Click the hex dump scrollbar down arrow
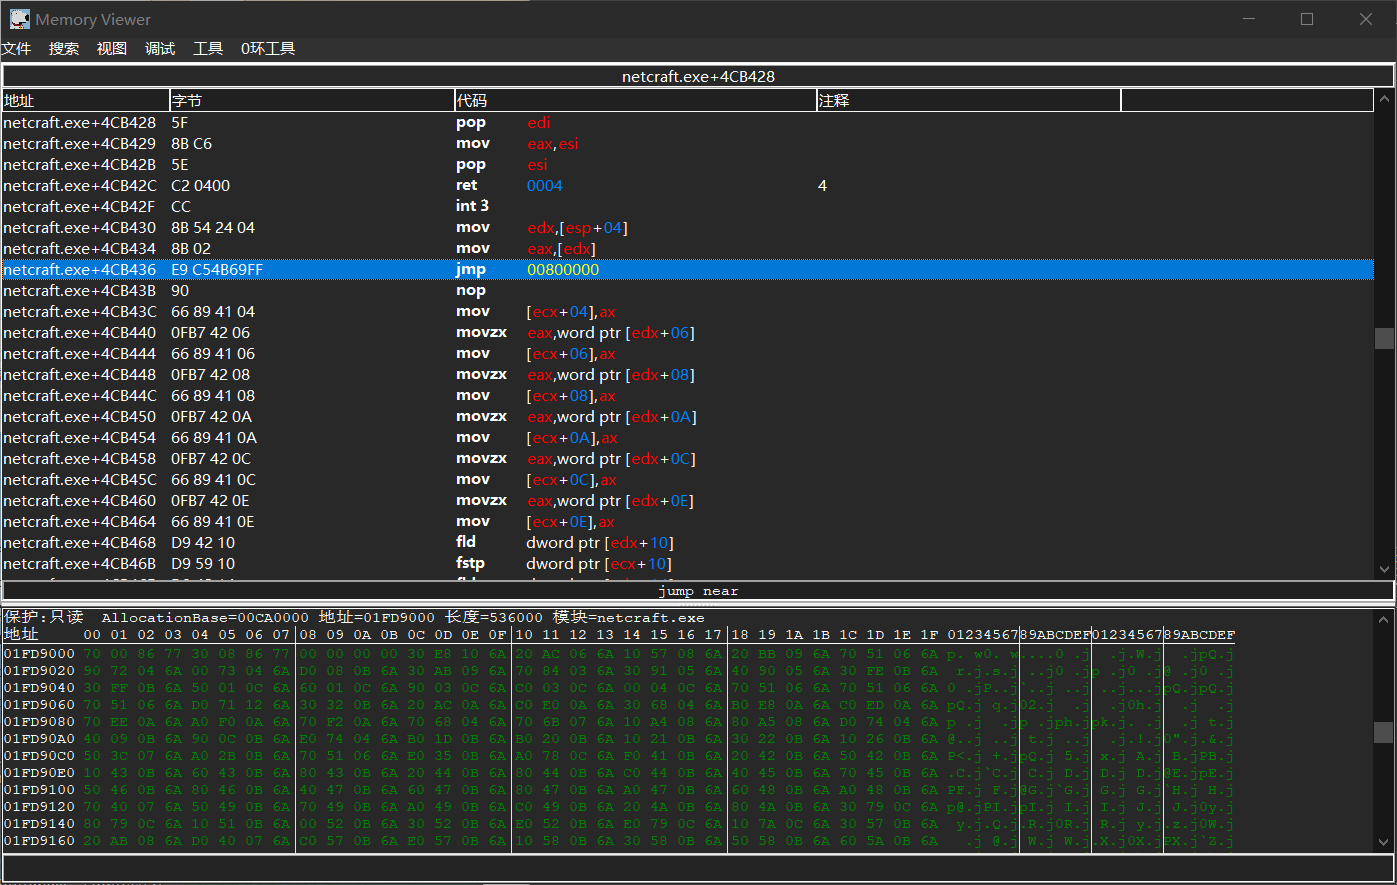This screenshot has height=885, width=1397. click(x=1384, y=842)
